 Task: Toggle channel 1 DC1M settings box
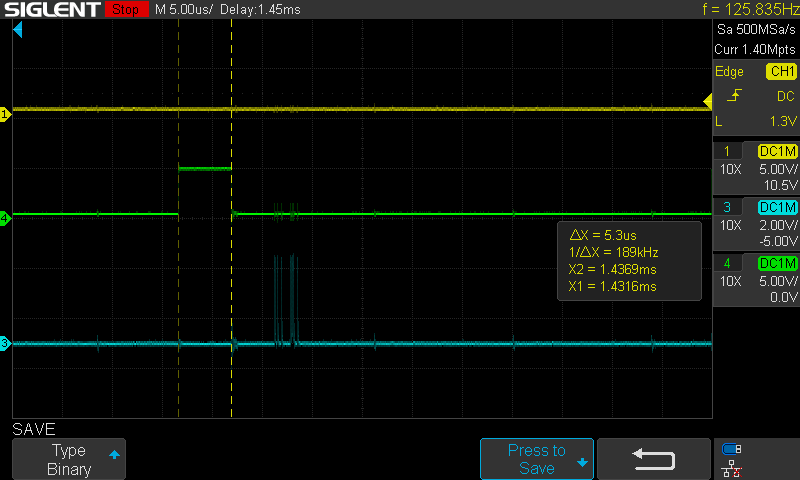tap(778, 151)
